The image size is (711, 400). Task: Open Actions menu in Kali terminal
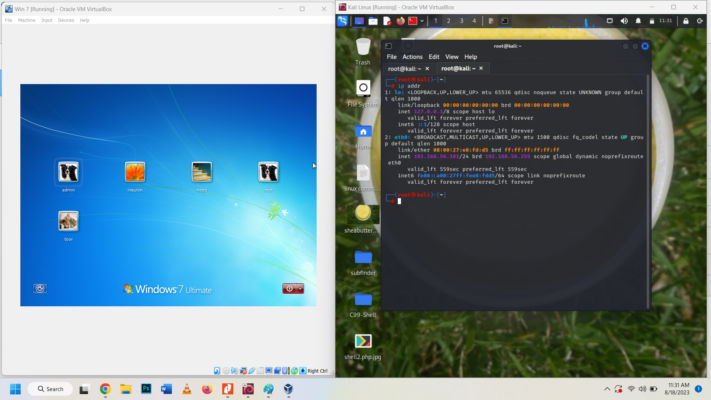click(x=412, y=57)
